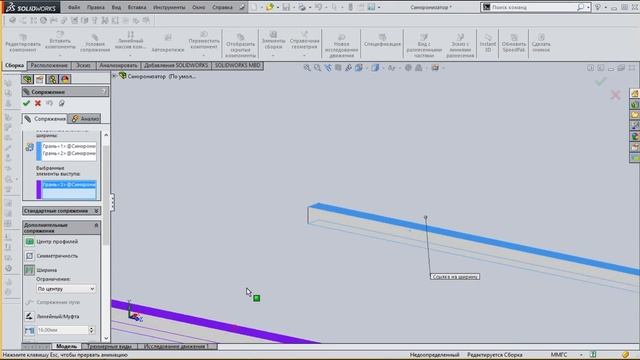This screenshot has height=360, width=640.
Task: Click the undo arrow in the mate panel
Action: point(49,103)
